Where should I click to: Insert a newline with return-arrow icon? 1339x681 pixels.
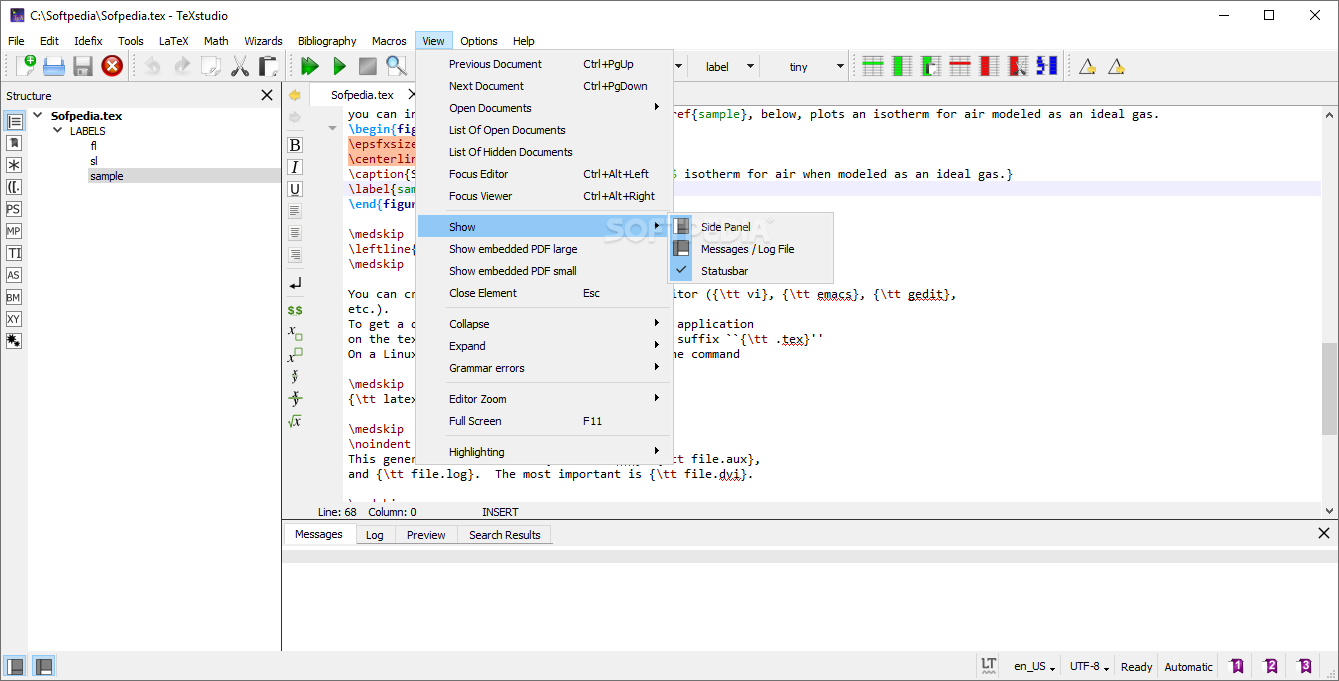tap(295, 284)
